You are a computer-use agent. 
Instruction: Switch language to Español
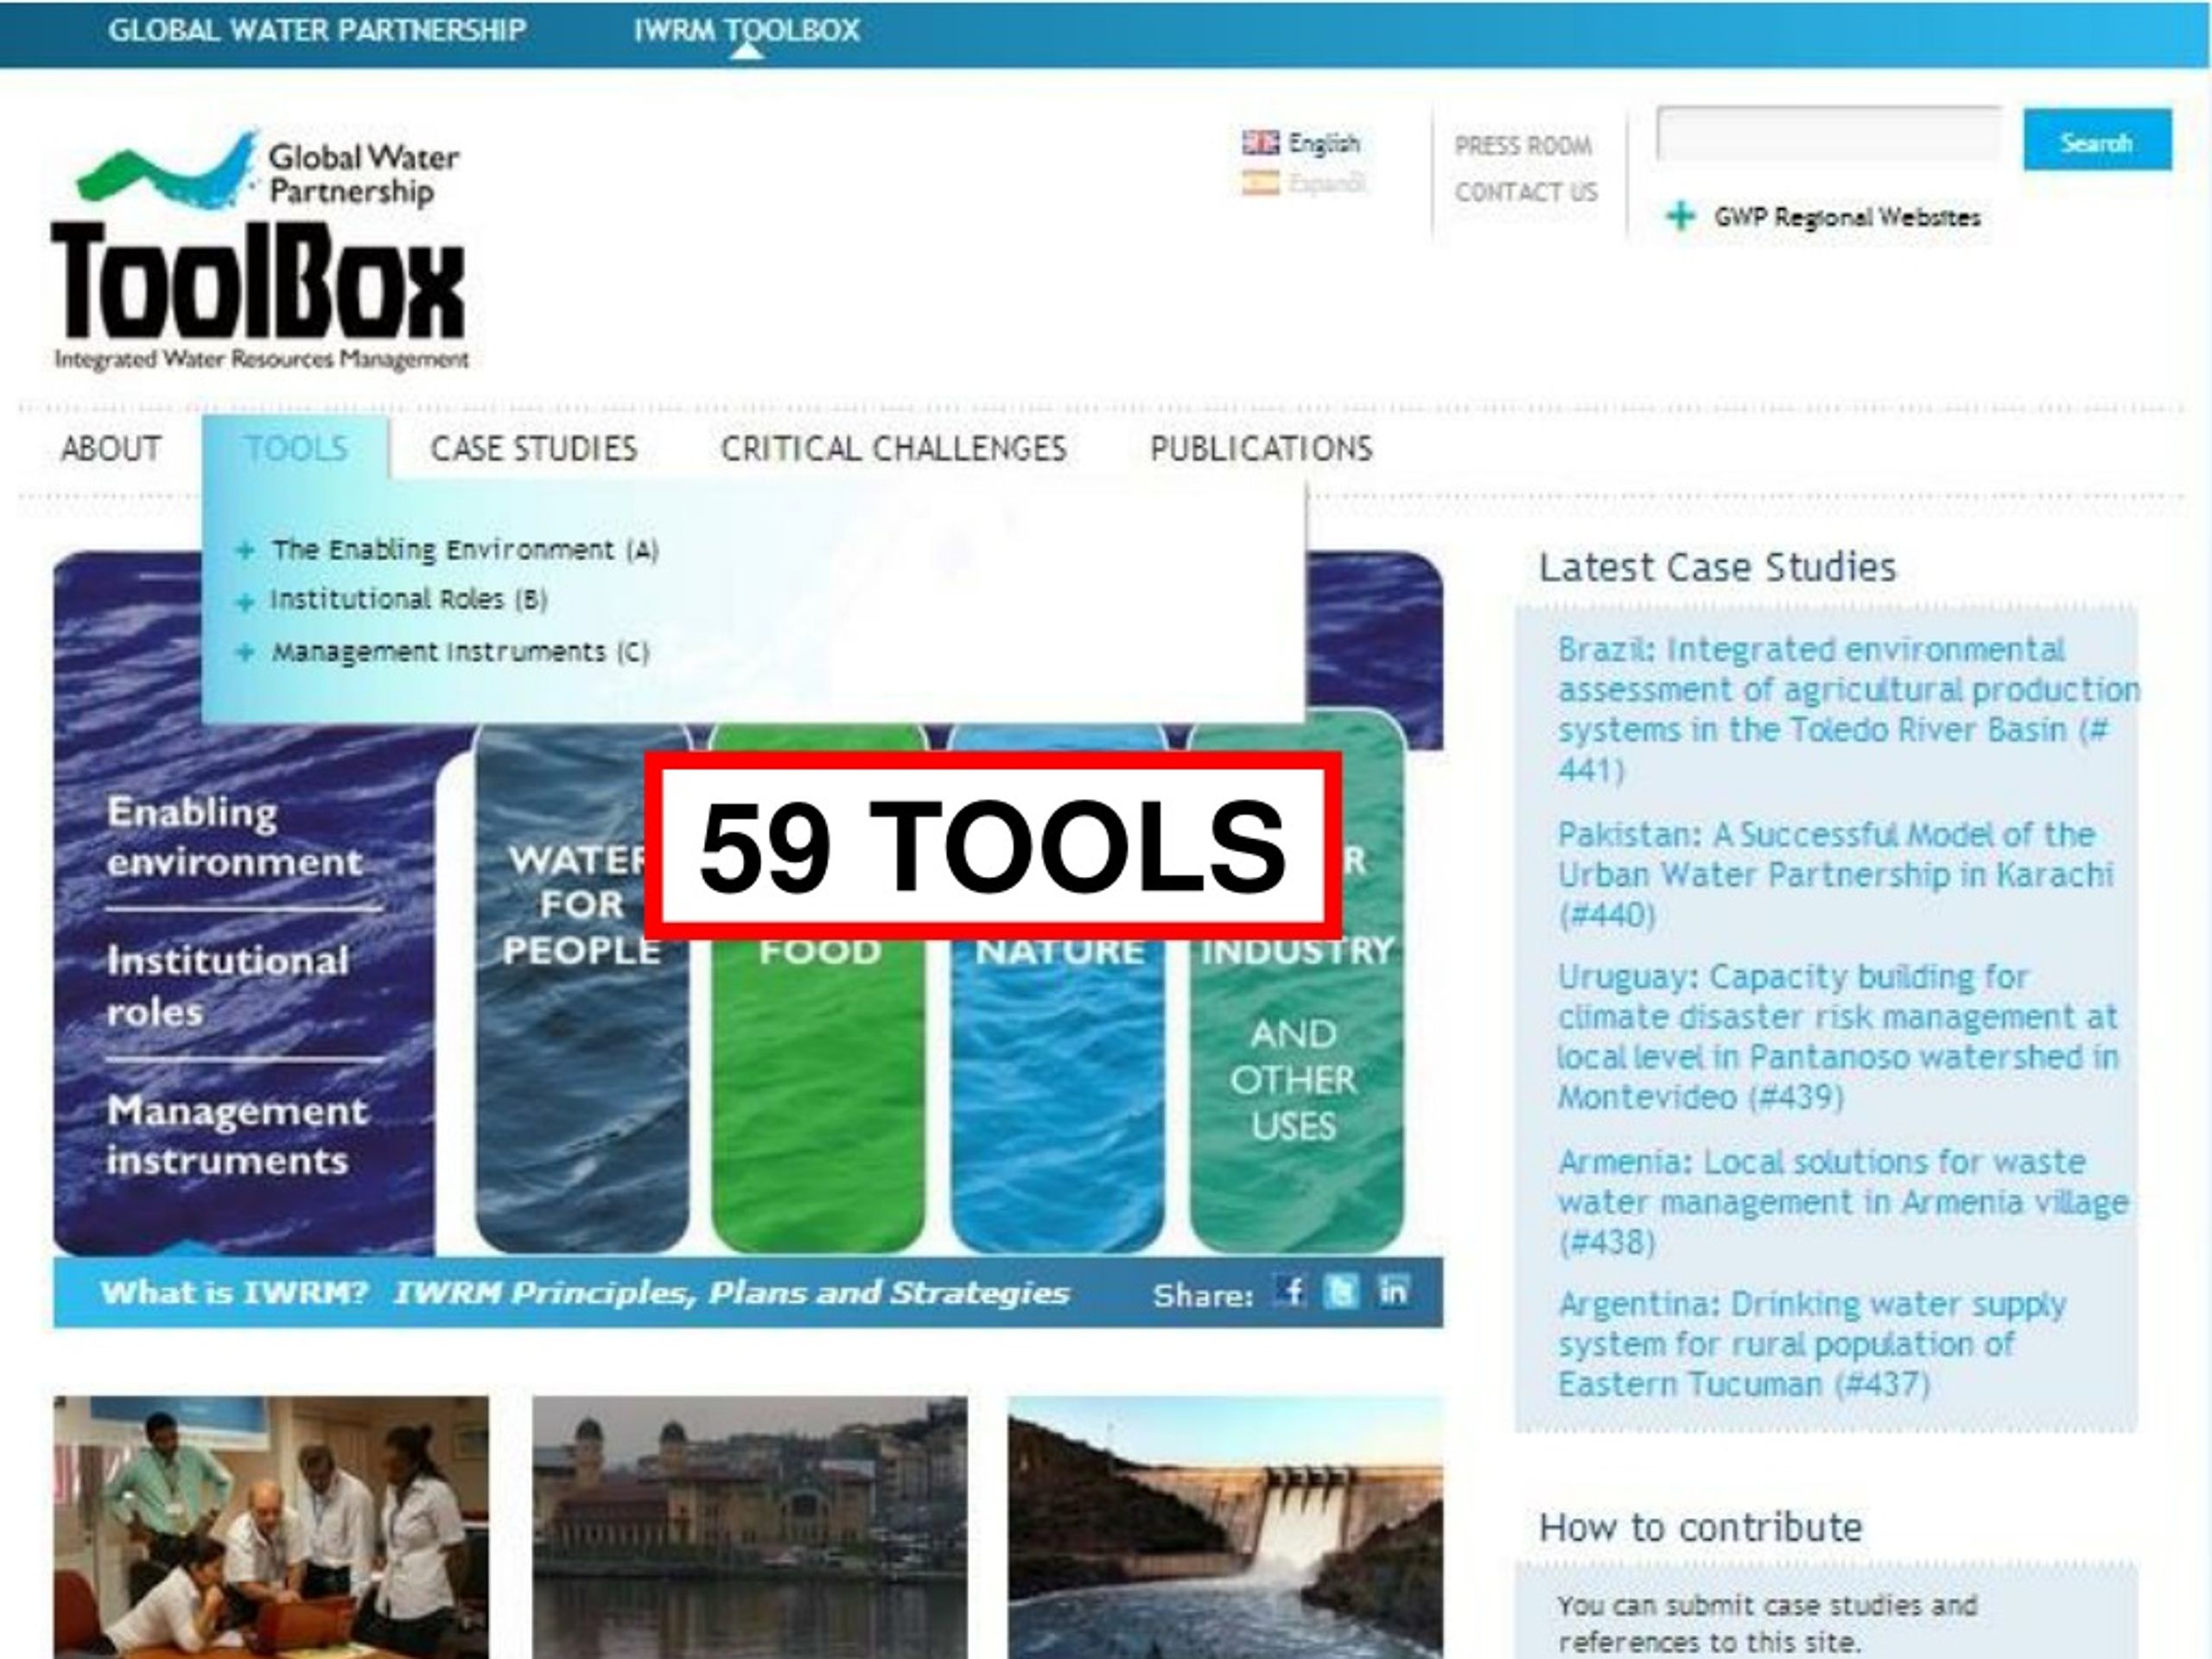click(x=1327, y=183)
